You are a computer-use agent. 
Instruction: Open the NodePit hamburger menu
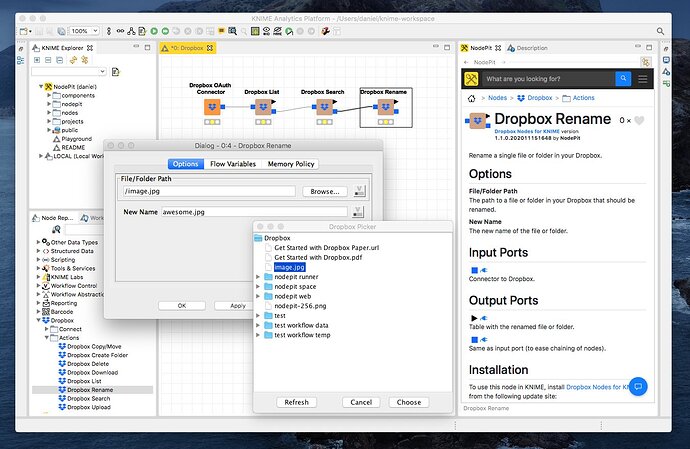pyautogui.click(x=642, y=79)
